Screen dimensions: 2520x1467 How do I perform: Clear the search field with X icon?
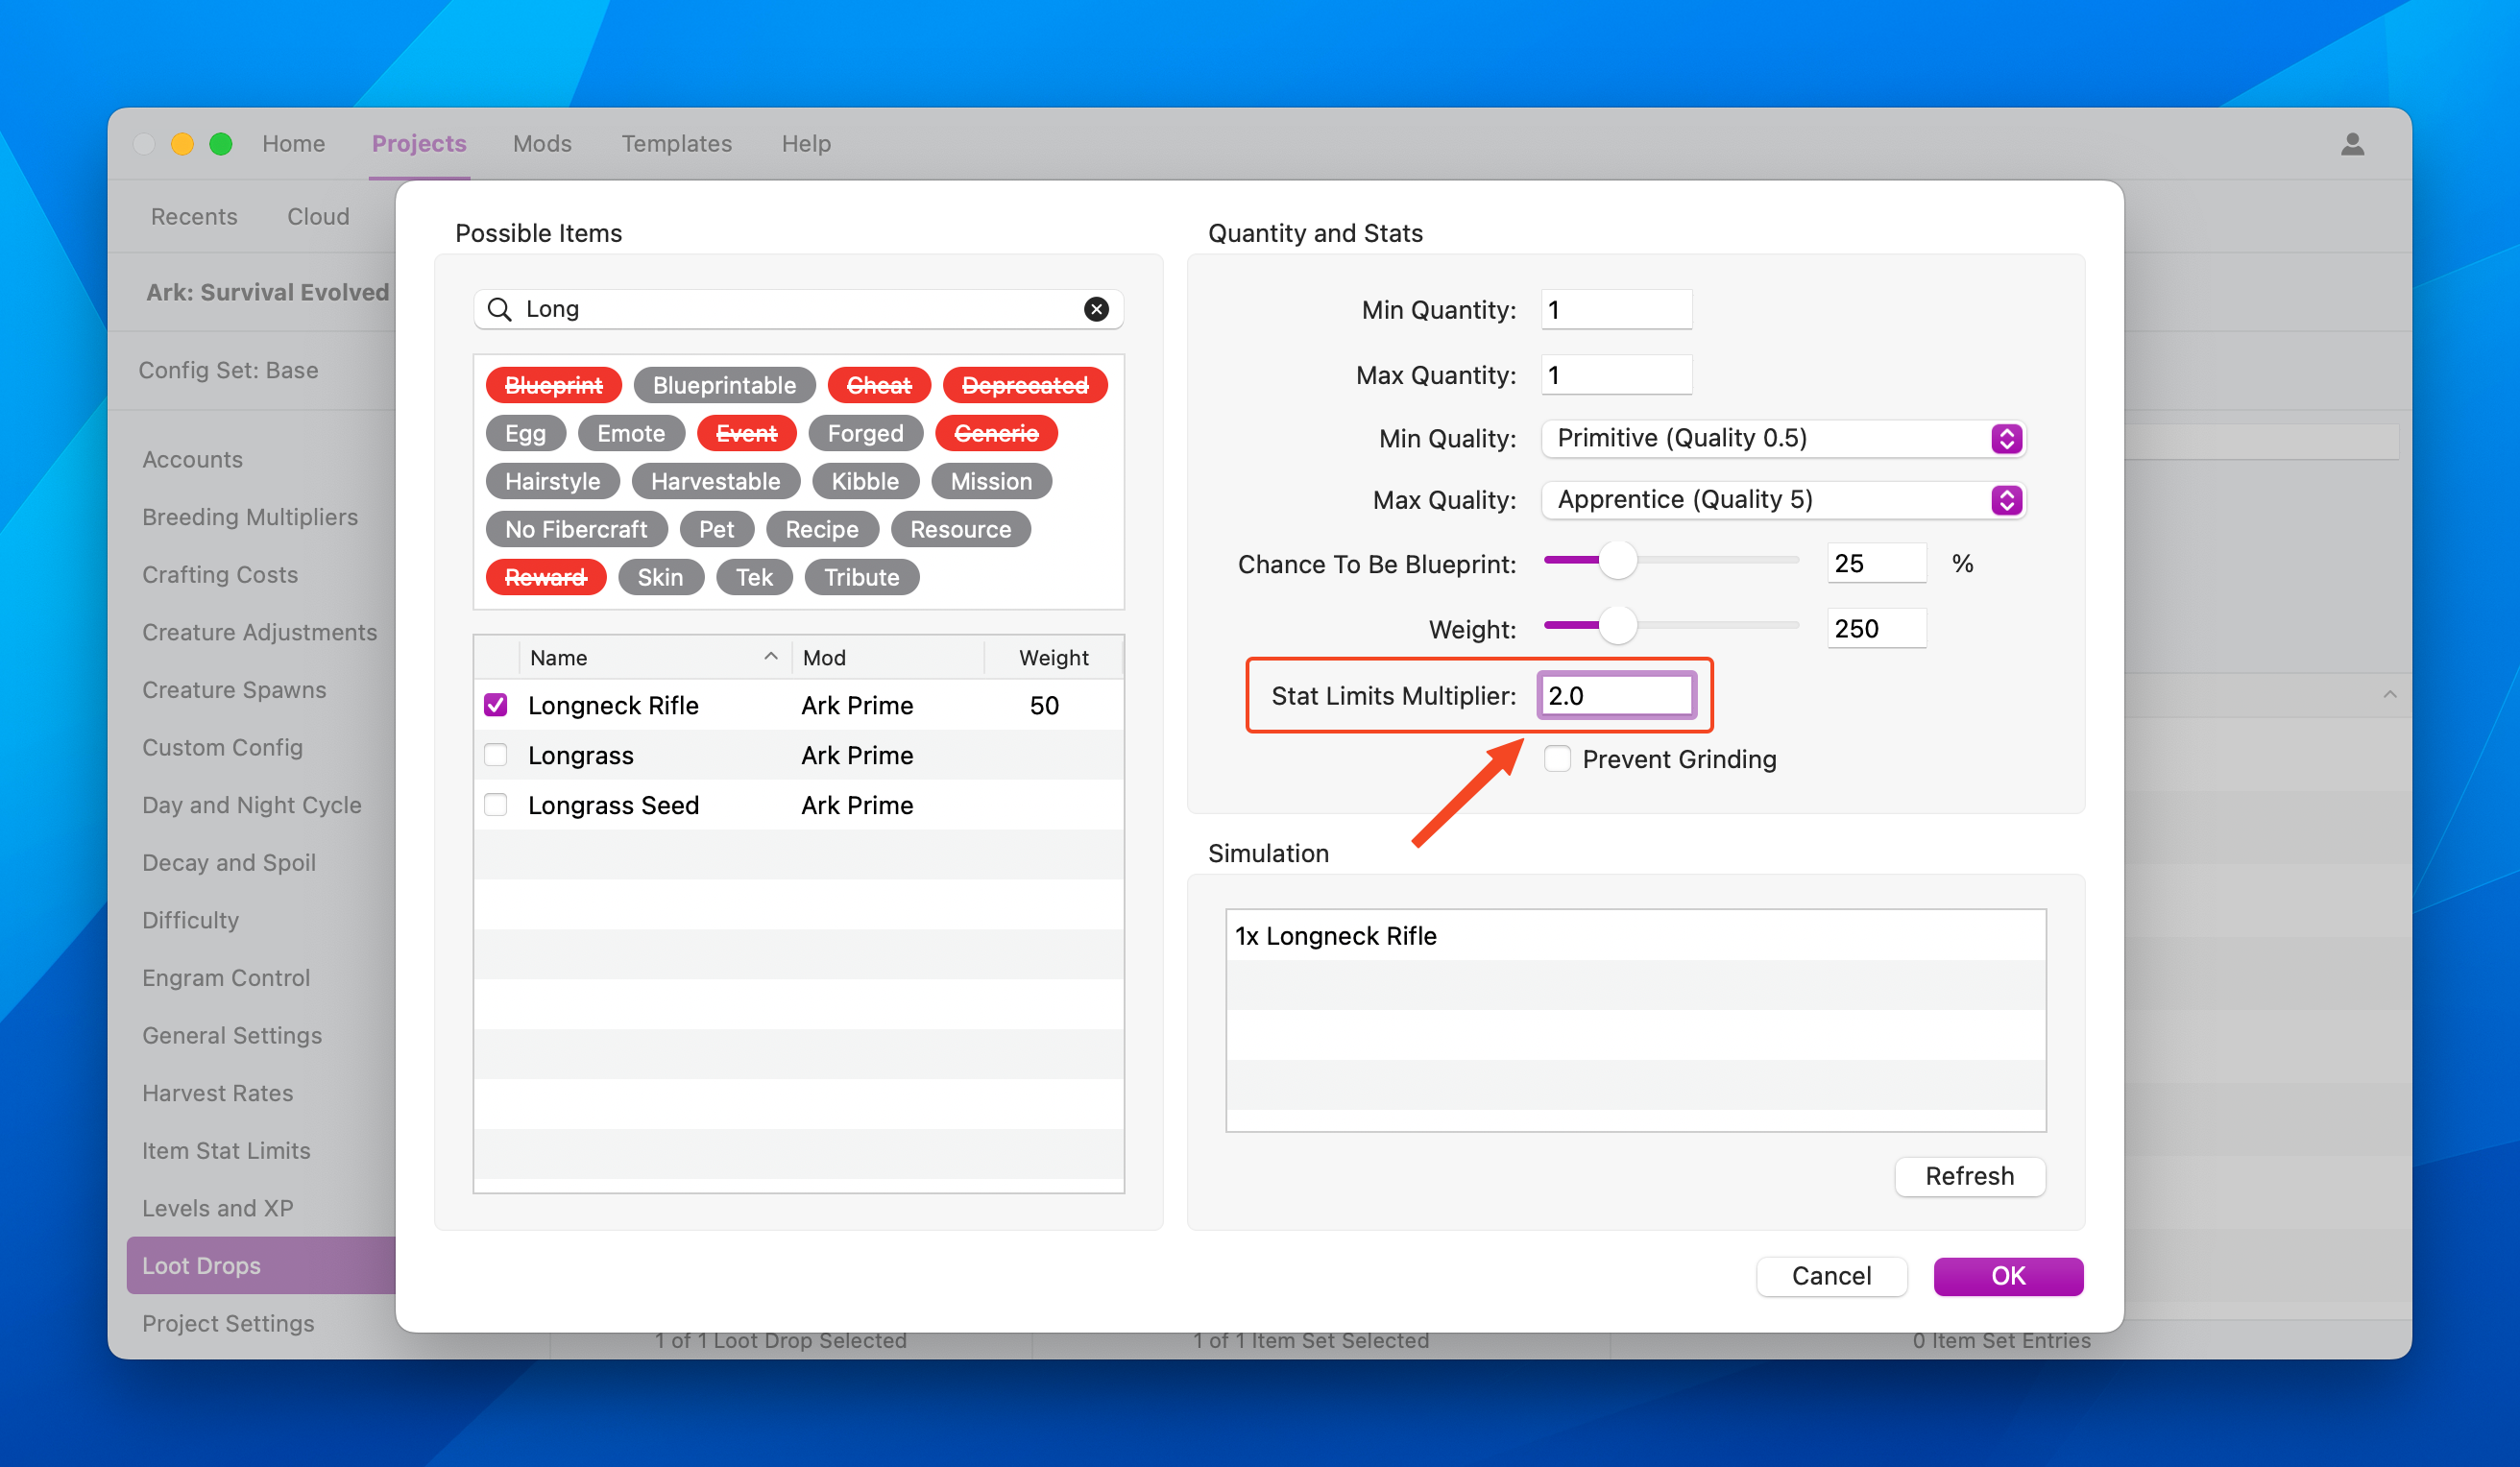[1096, 309]
